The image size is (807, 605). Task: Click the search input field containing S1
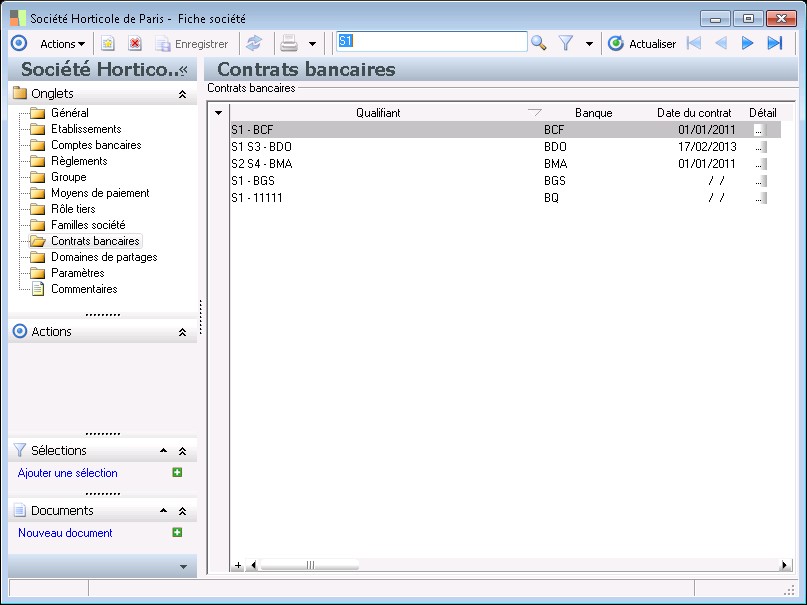pyautogui.click(x=430, y=42)
